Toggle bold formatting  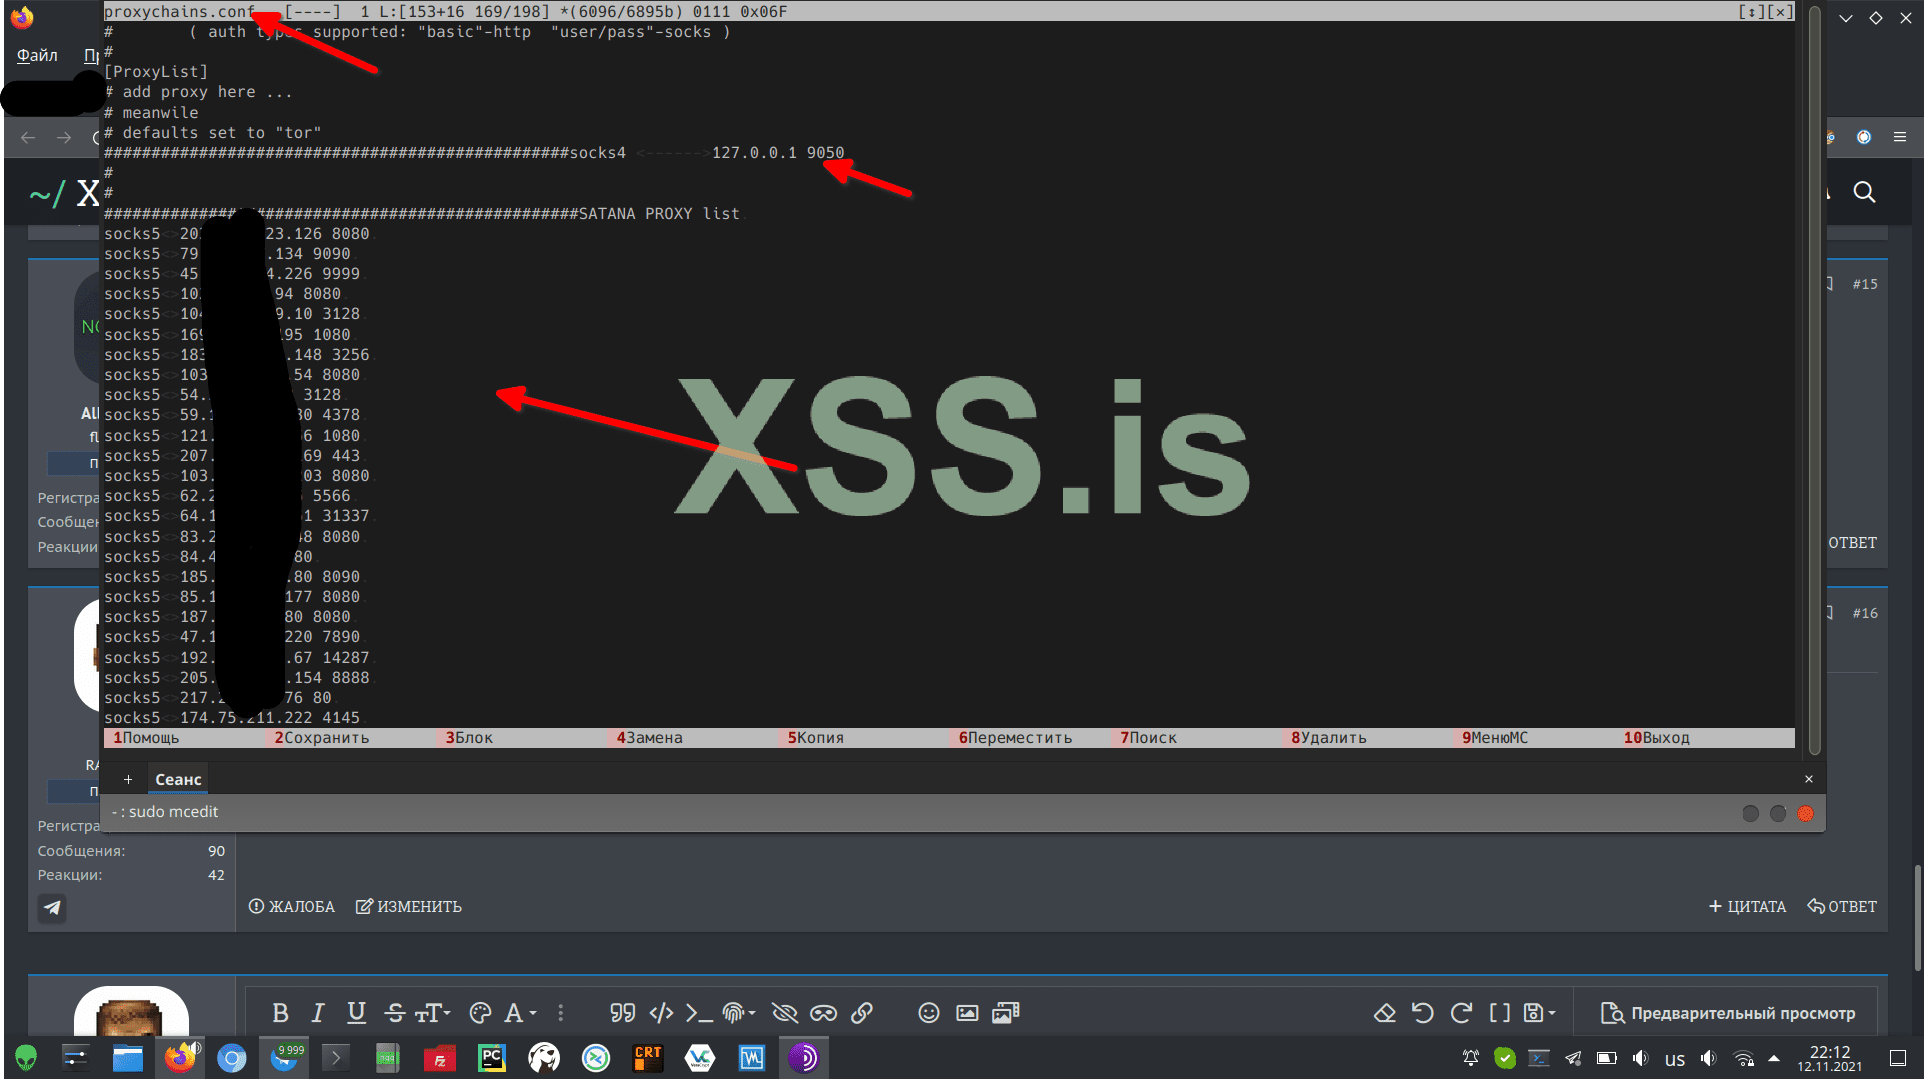(280, 1013)
